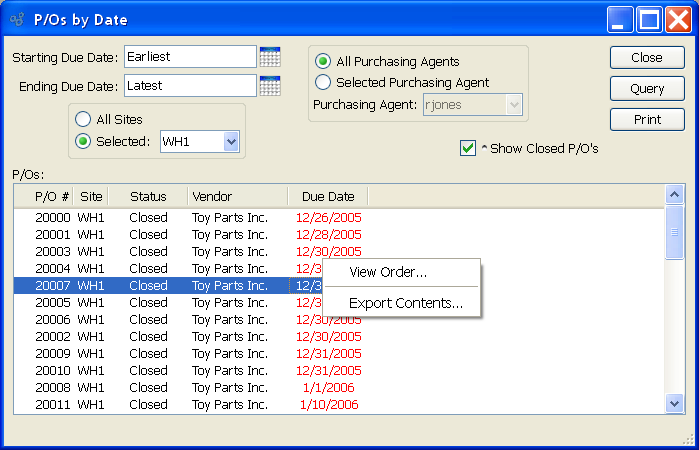Open the Ending Due Date calendar picker
This screenshot has width=699, height=450.
pyautogui.click(x=270, y=86)
